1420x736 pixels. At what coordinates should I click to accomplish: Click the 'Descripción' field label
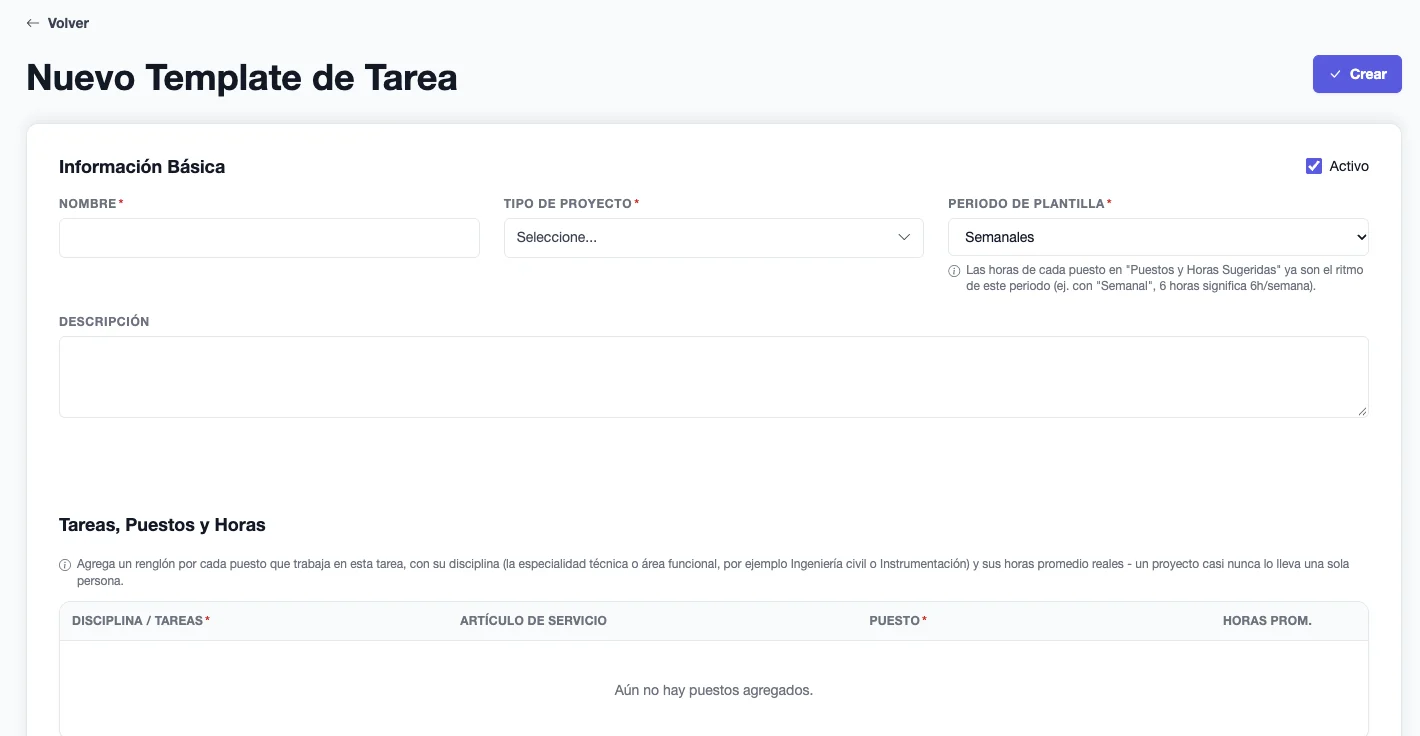click(104, 322)
